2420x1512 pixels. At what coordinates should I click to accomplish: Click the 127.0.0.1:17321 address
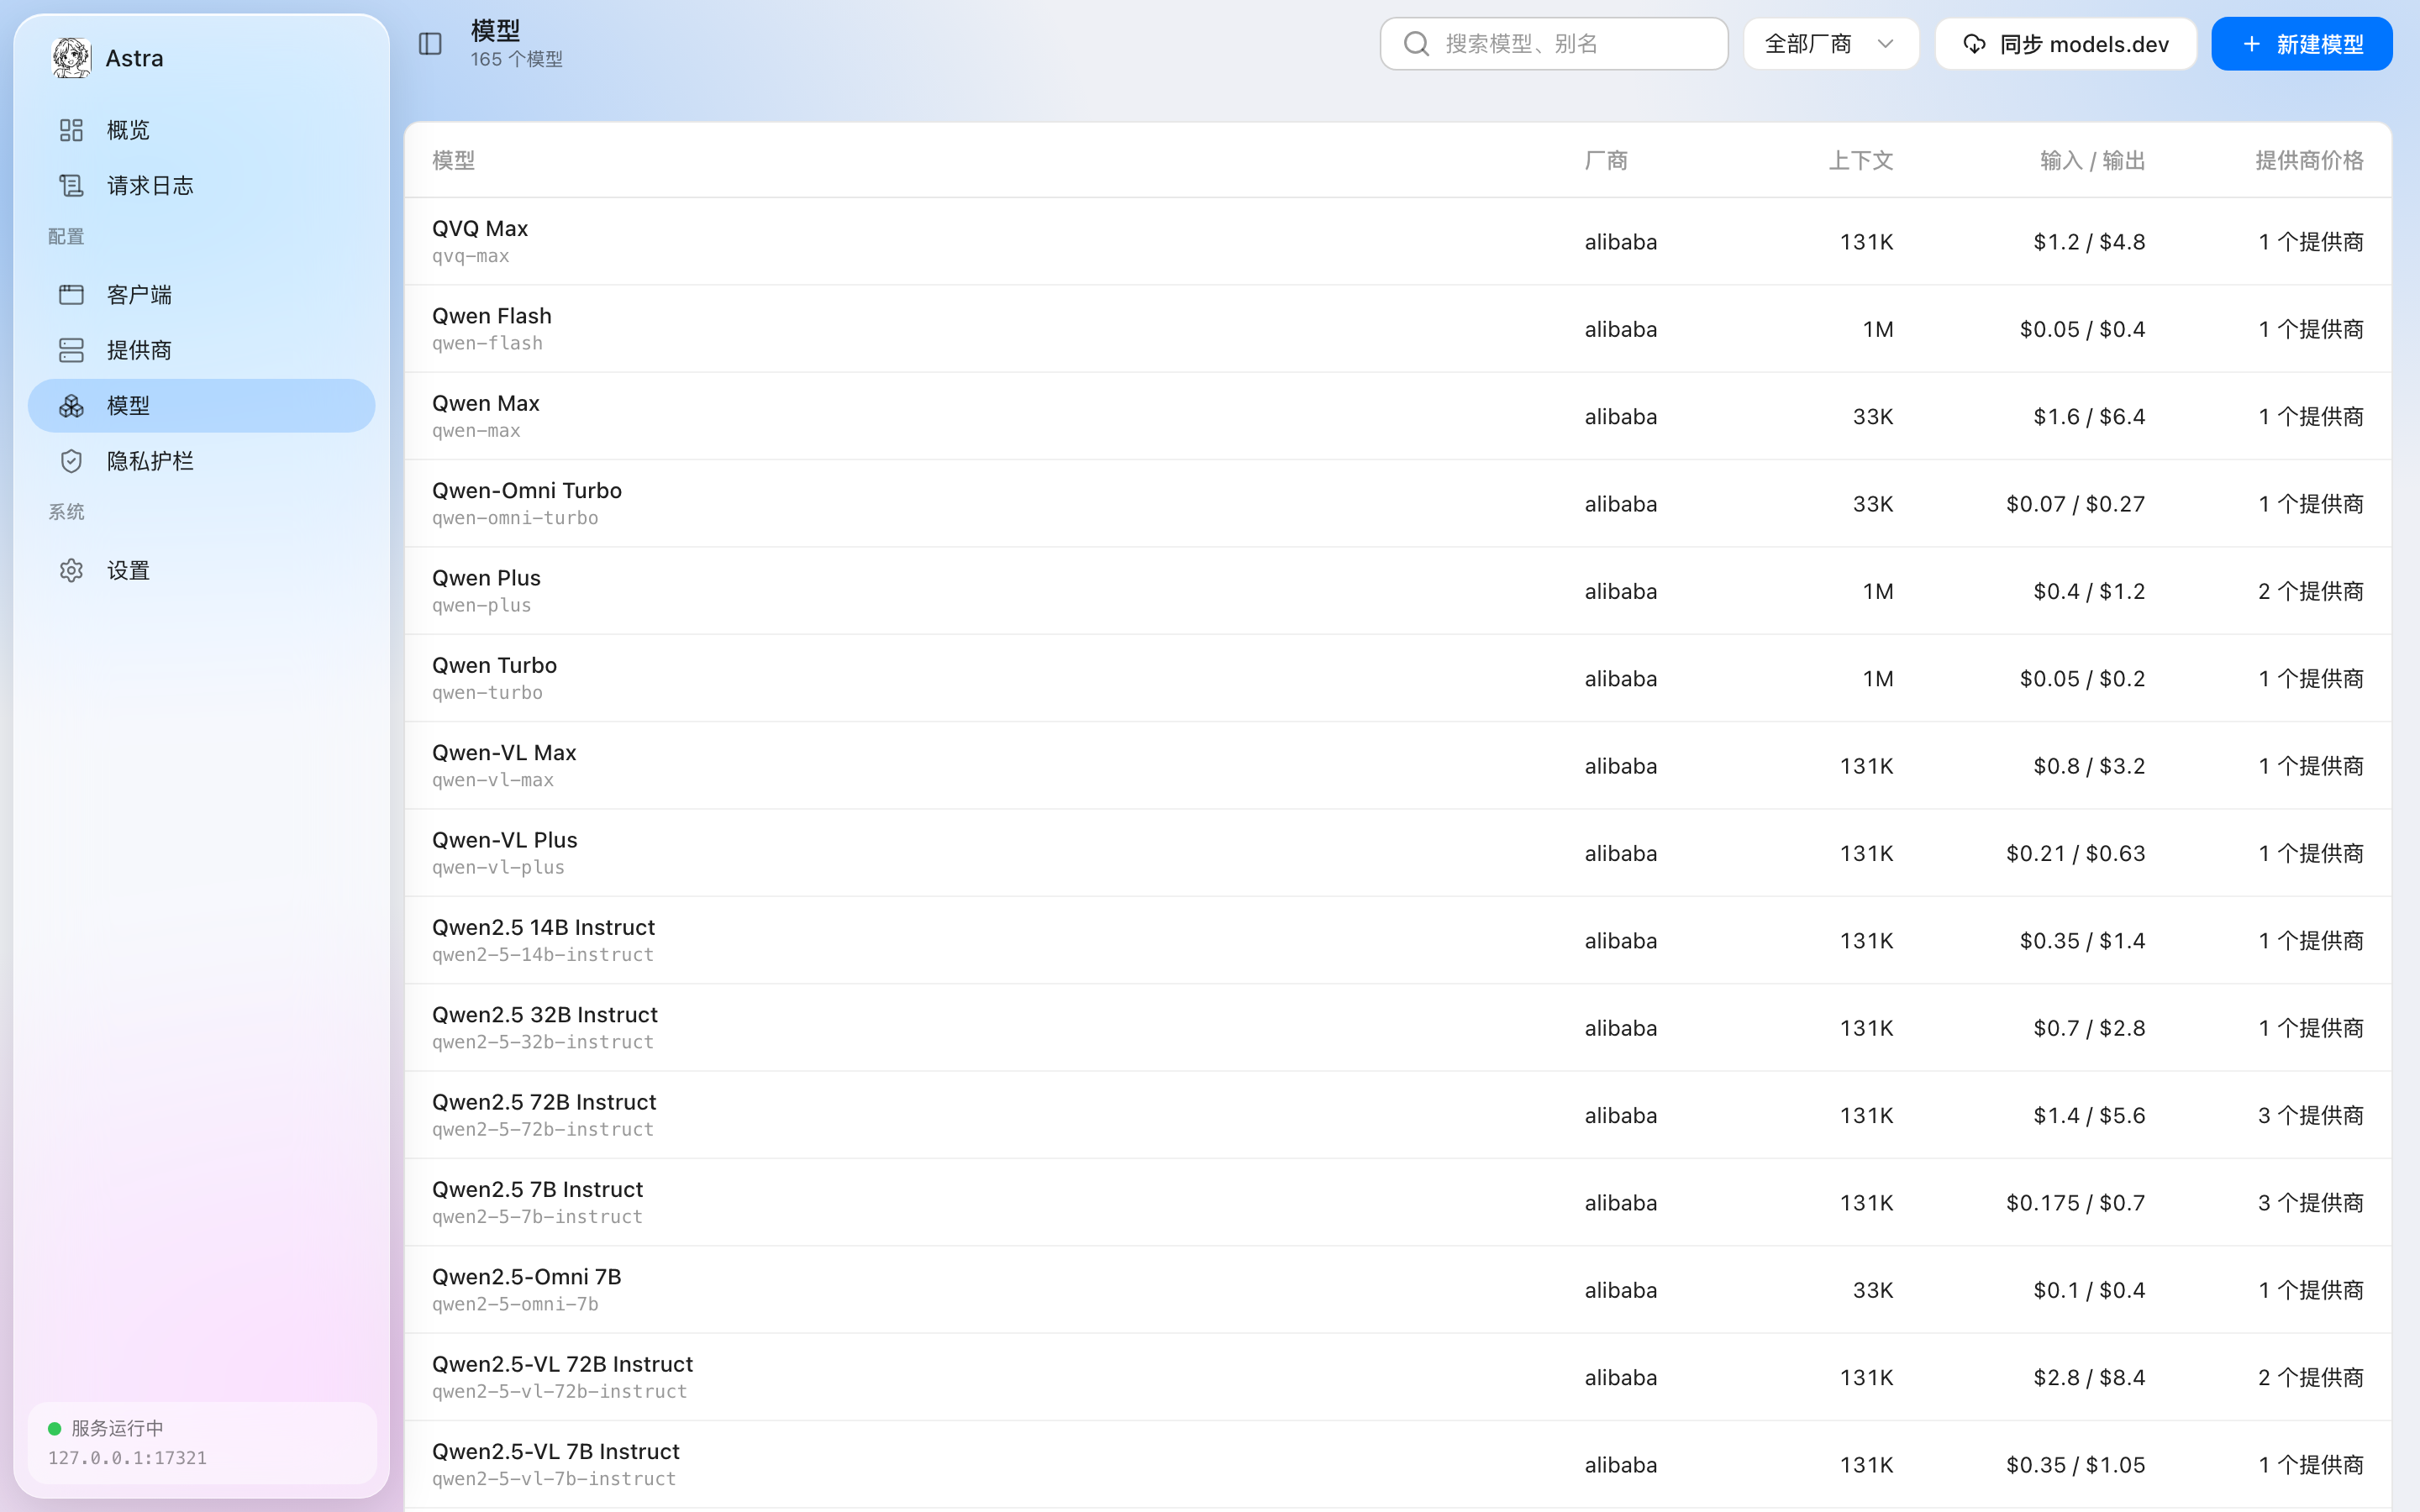pyautogui.click(x=127, y=1458)
